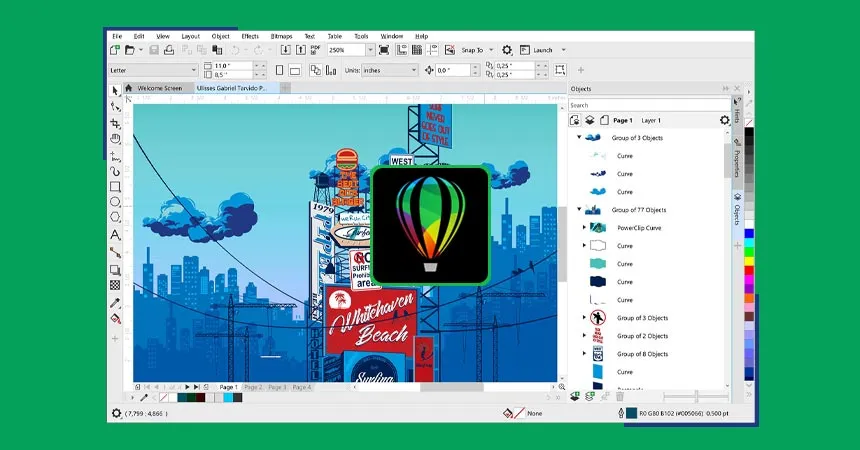
Task: Click the Objects panel search field
Action: pyautogui.click(x=649, y=105)
